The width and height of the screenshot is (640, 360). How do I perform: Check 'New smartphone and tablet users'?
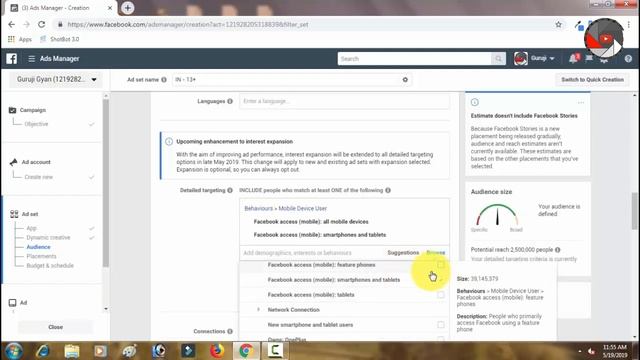tap(441, 325)
